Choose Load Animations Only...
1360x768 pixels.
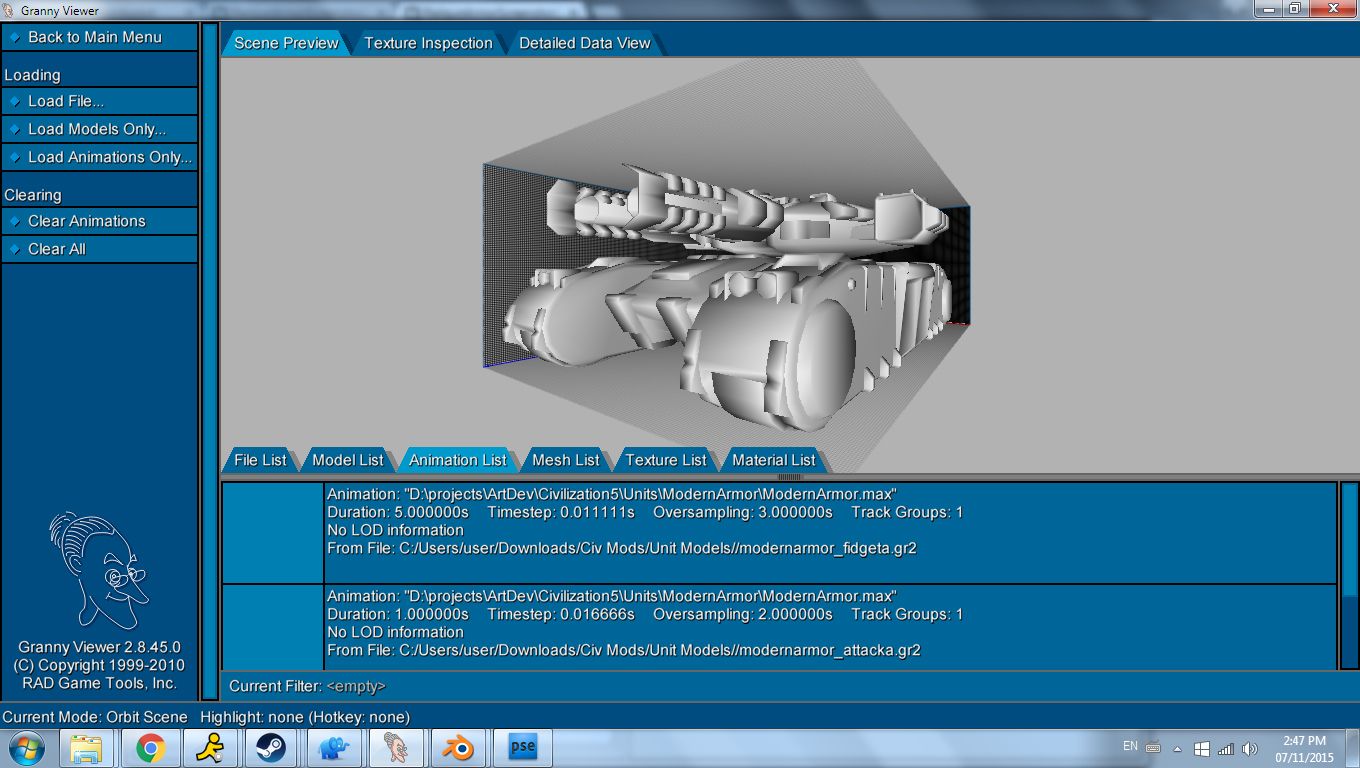(x=99, y=157)
